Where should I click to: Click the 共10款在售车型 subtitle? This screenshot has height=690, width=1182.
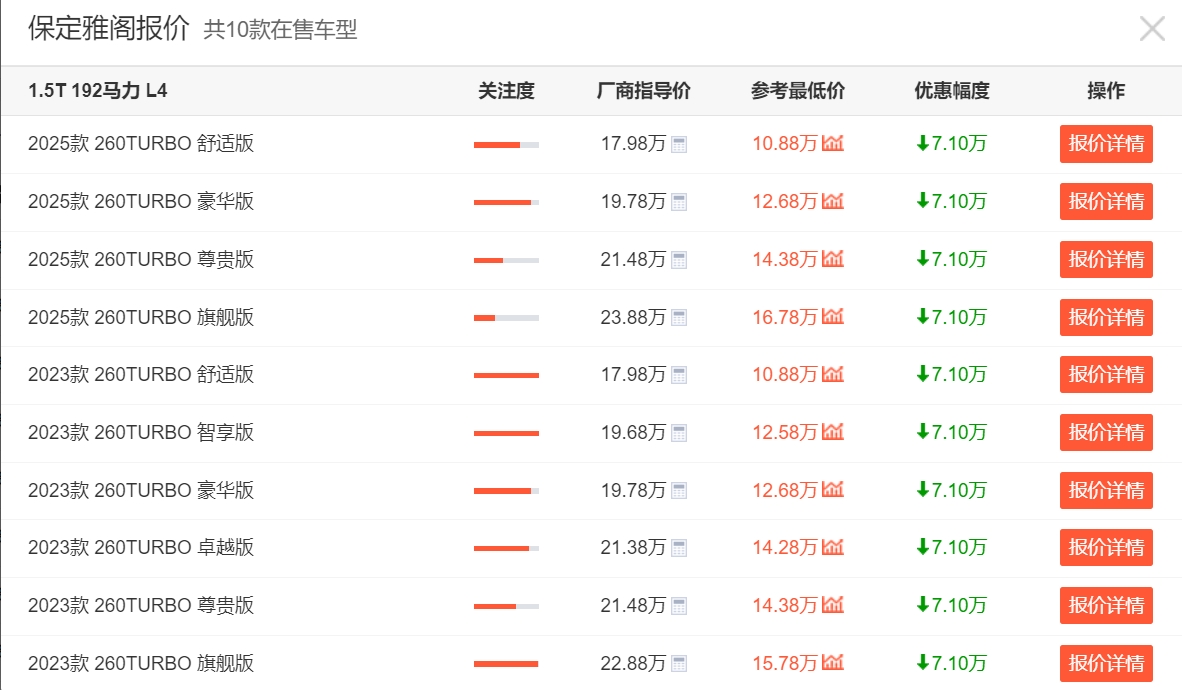click(280, 29)
